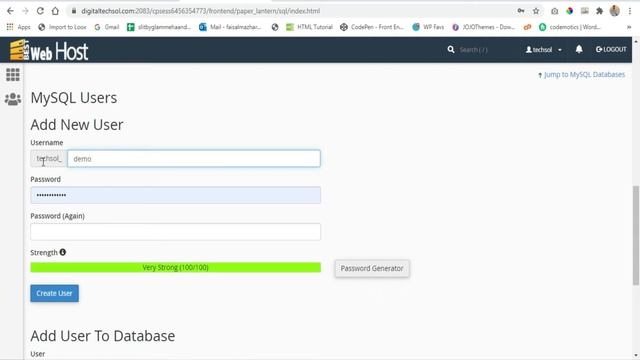
Task: Open the CodePen - Front En... bookmark
Action: pyautogui.click(x=372, y=27)
